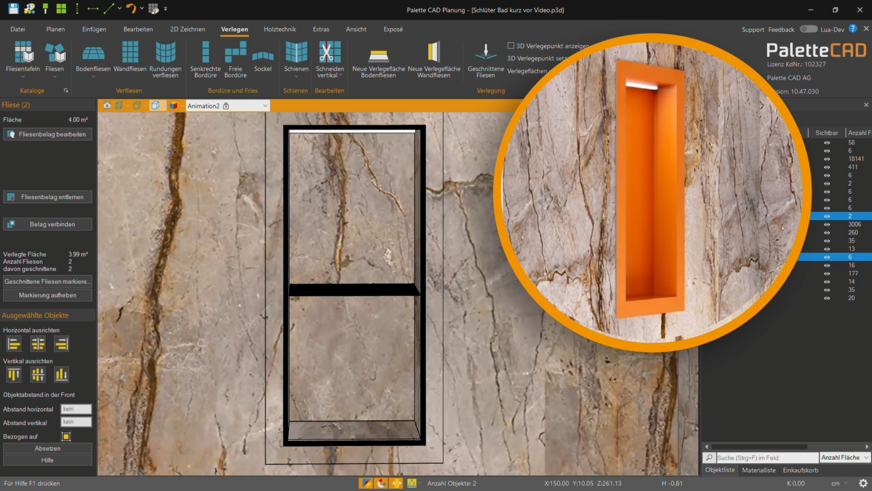The image size is (872, 491).
Task: Open settings gear in status bar
Action: click(x=863, y=483)
